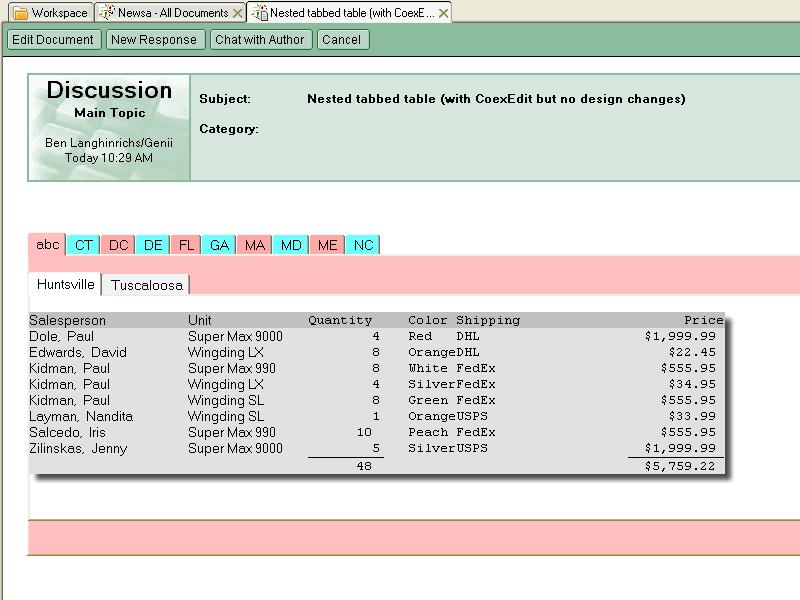Image resolution: width=800 pixels, height=600 pixels.
Task: Click the Workspace folder icon
Action: 20,13
